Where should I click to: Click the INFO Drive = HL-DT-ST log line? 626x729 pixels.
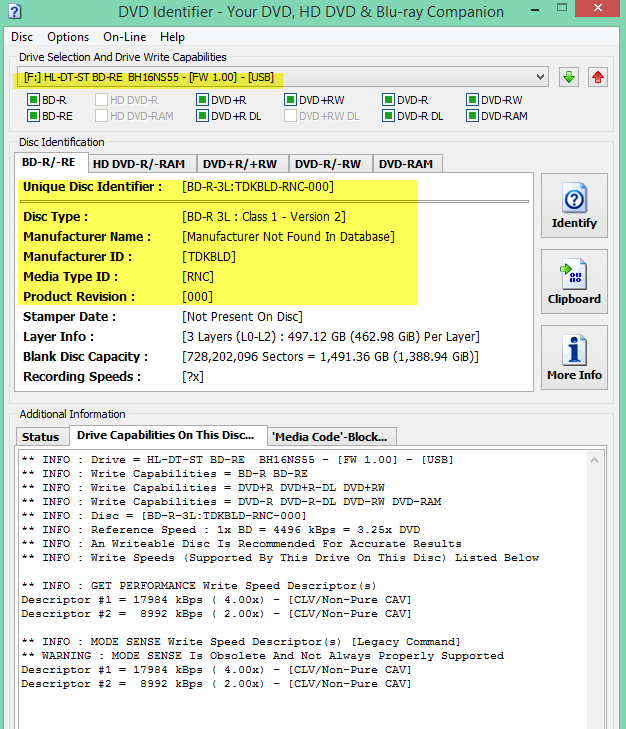(x=237, y=459)
